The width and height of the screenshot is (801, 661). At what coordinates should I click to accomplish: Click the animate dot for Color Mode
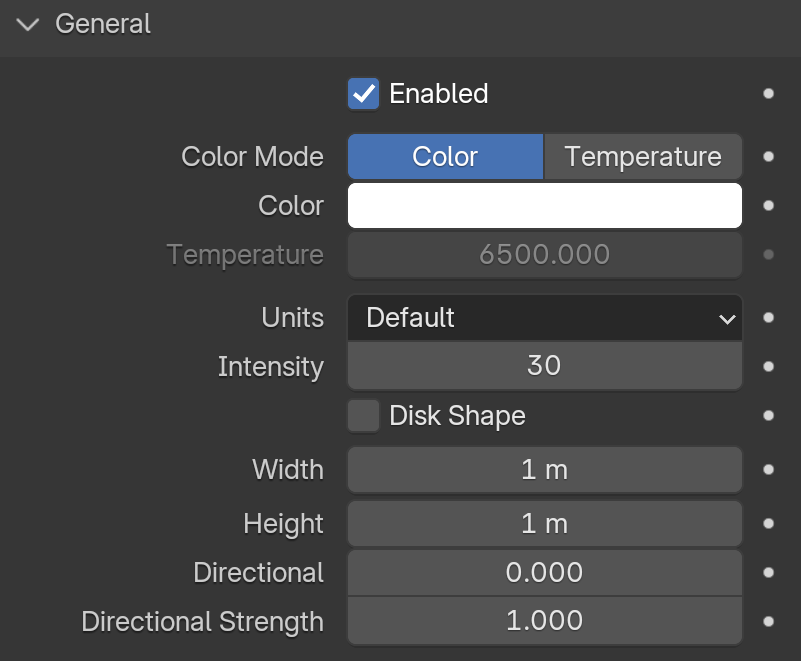[768, 157]
